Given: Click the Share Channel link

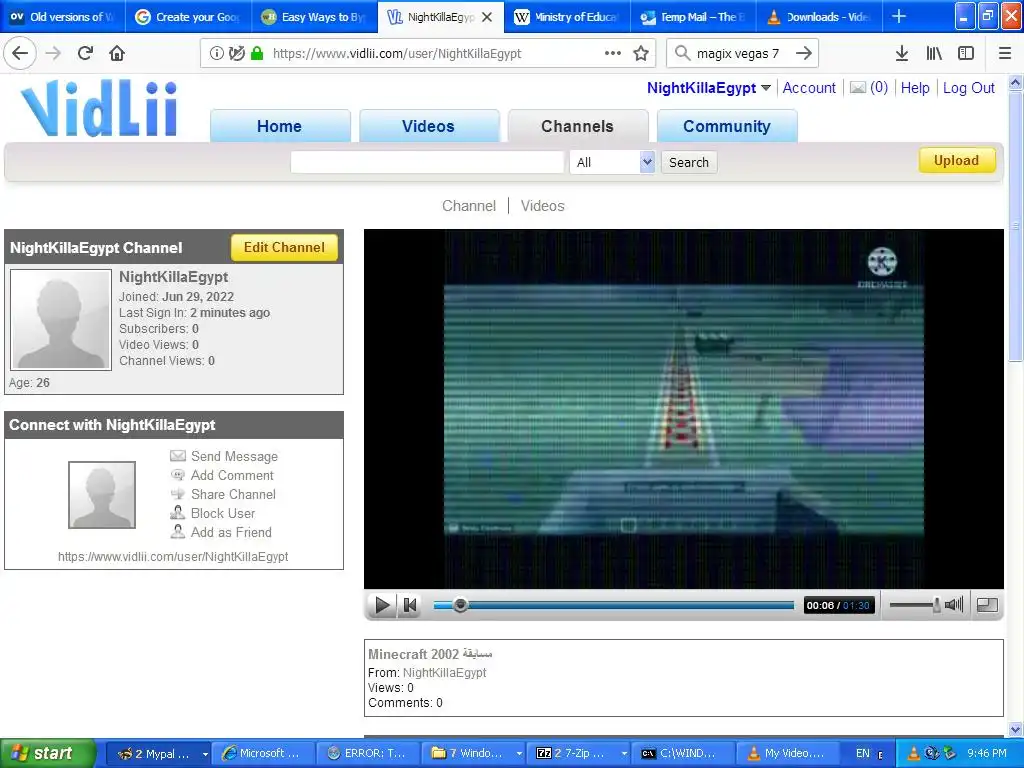Looking at the screenshot, I should (233, 494).
